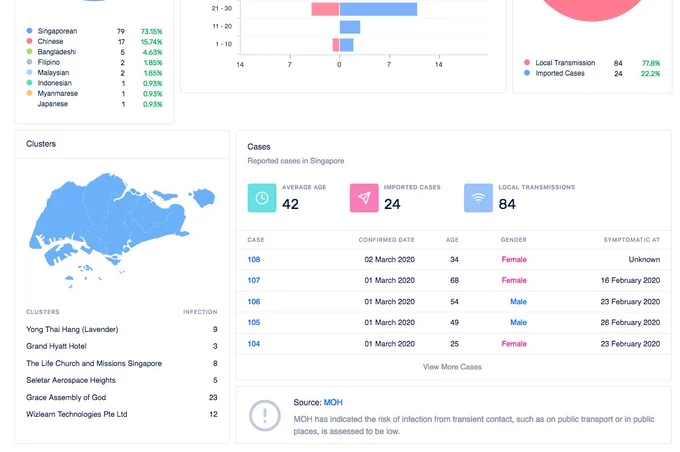Click the Imported Cases paper plane icon
This screenshot has width=680, height=452.
[x=364, y=198]
